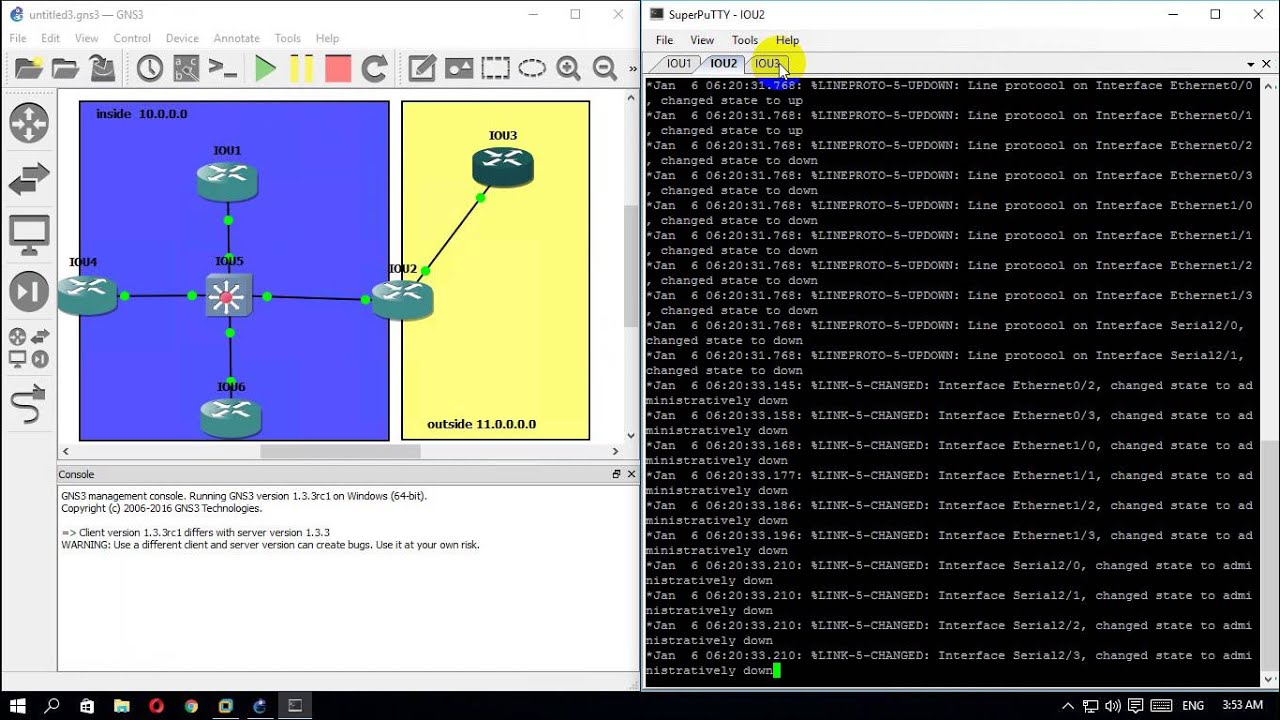
Task: Select router IOU6 at the bottom
Action: (230, 418)
